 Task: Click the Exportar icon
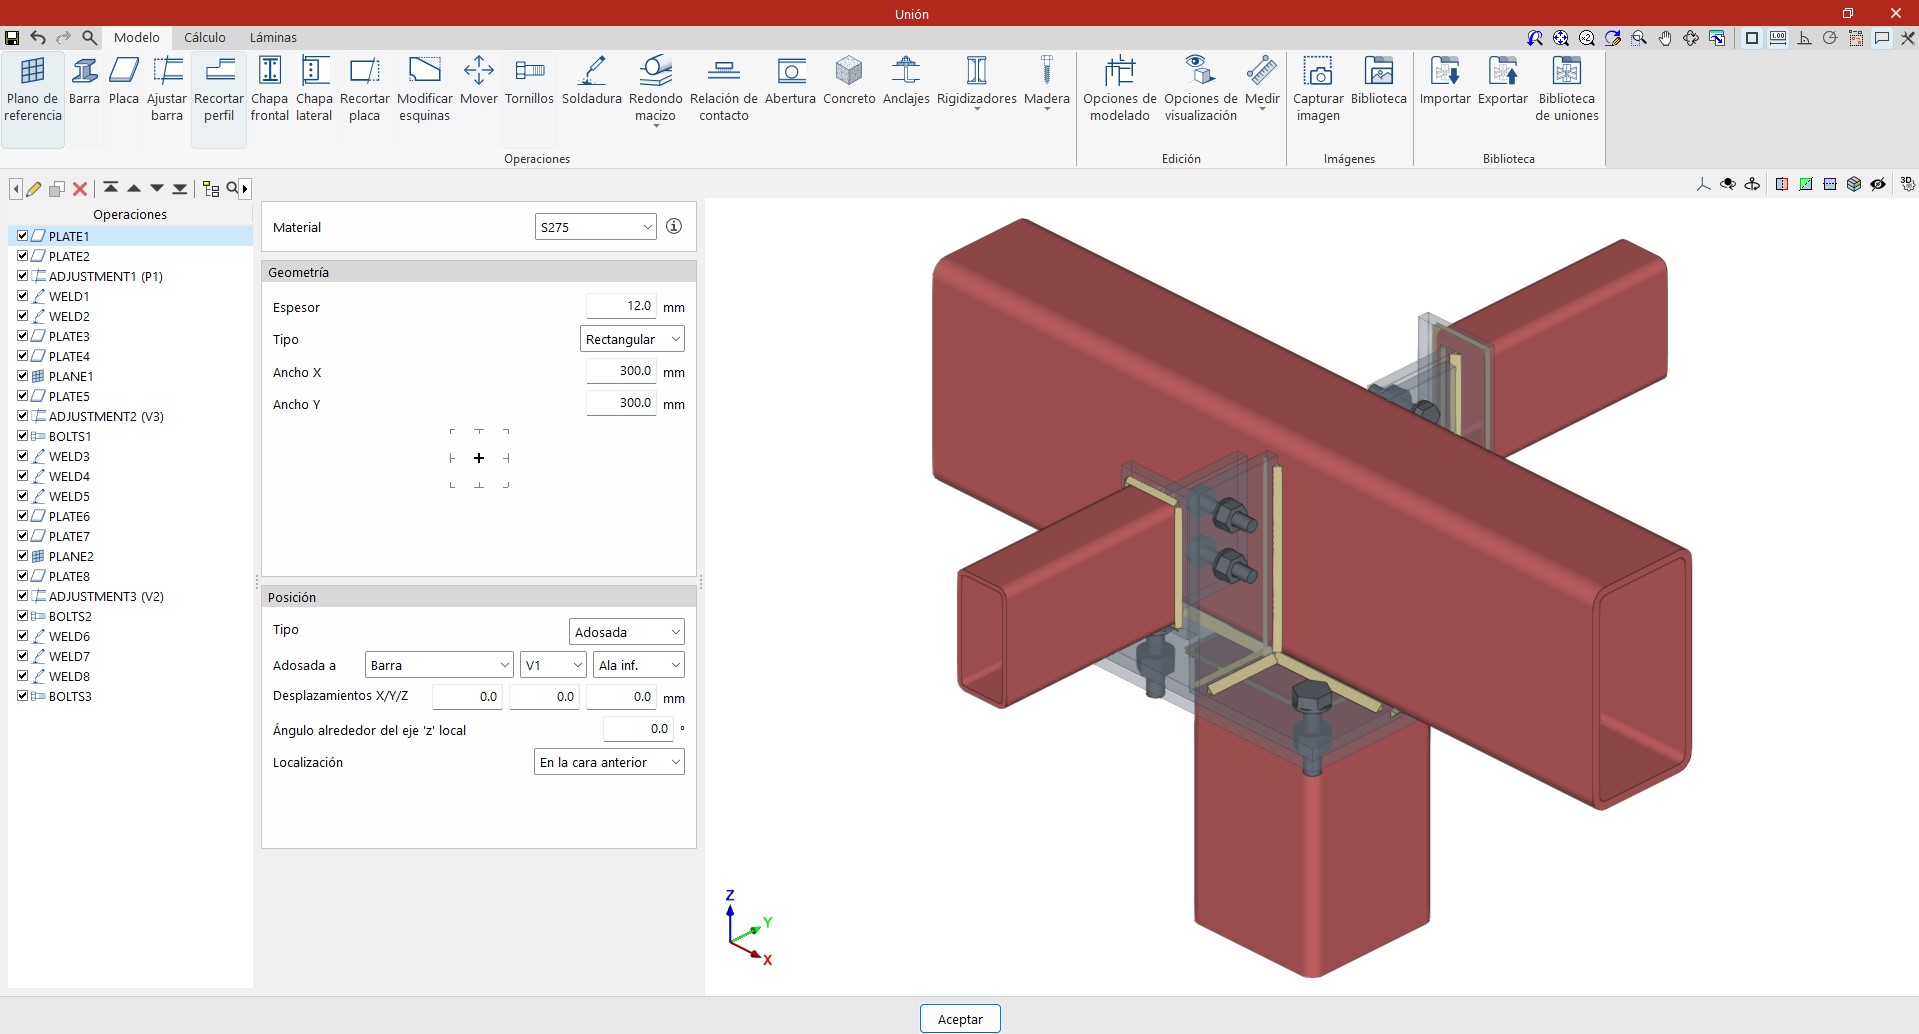pos(1503,82)
